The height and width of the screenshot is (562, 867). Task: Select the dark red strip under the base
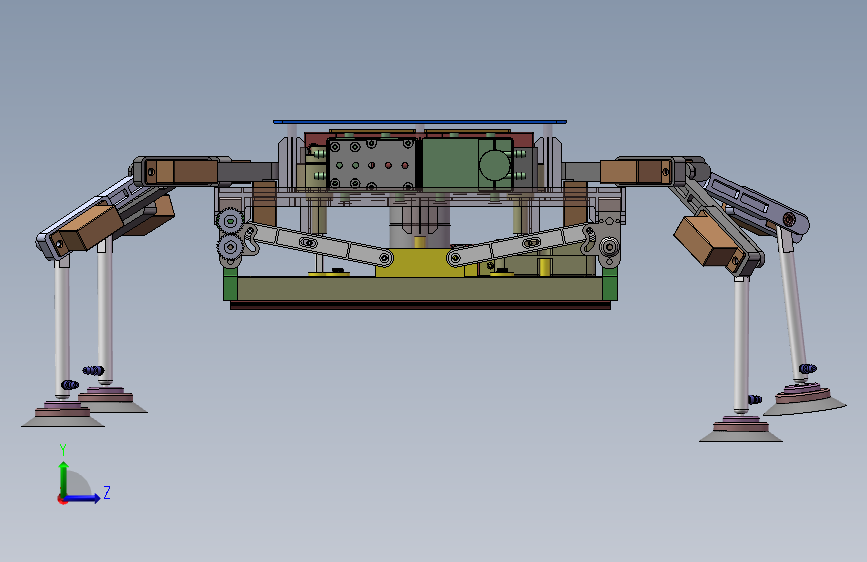coord(420,305)
